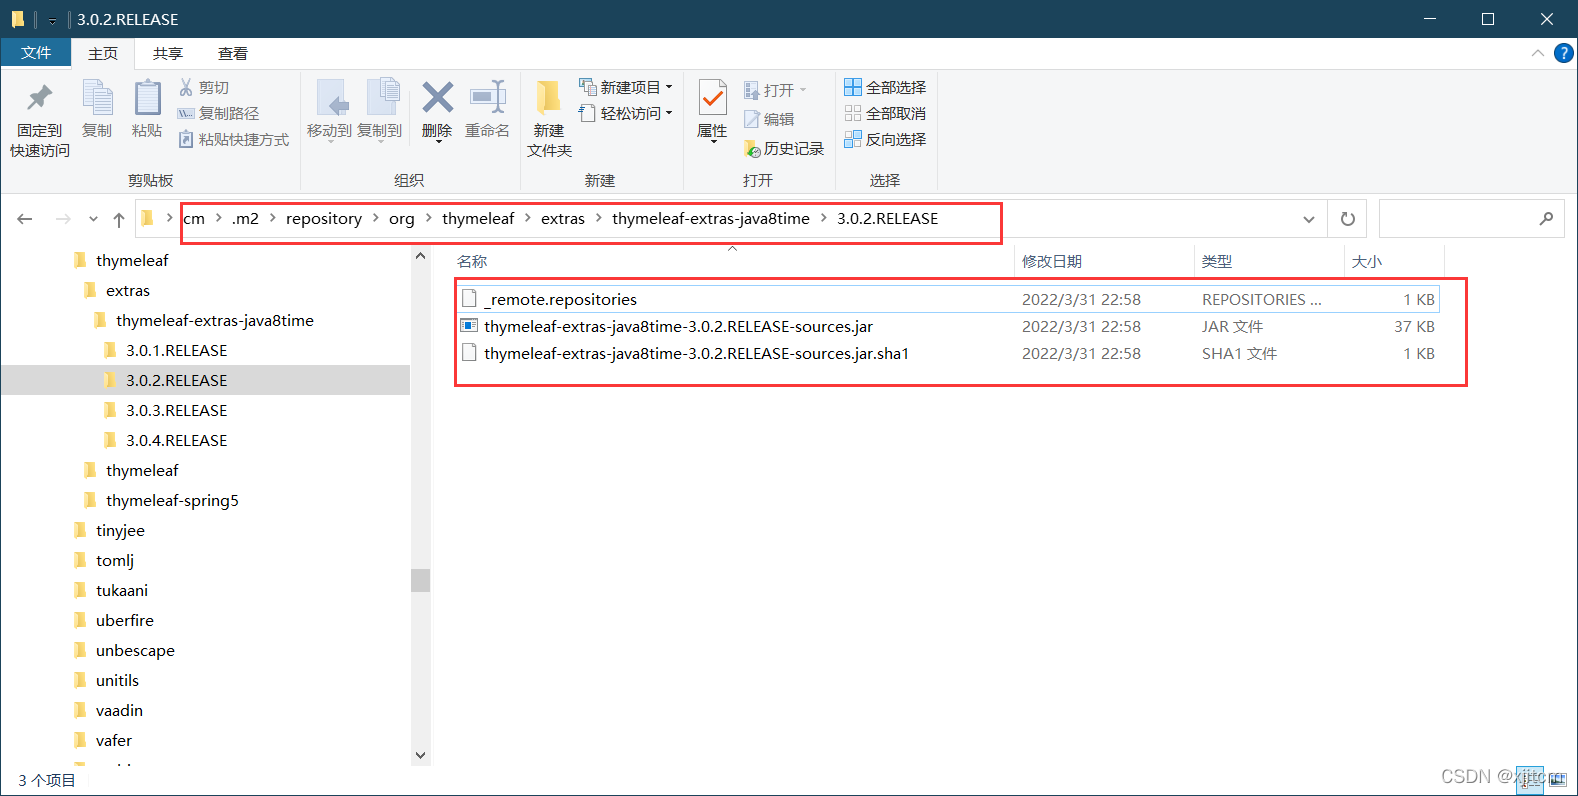
Task: Click Edit (编辑) command
Action: (769, 120)
